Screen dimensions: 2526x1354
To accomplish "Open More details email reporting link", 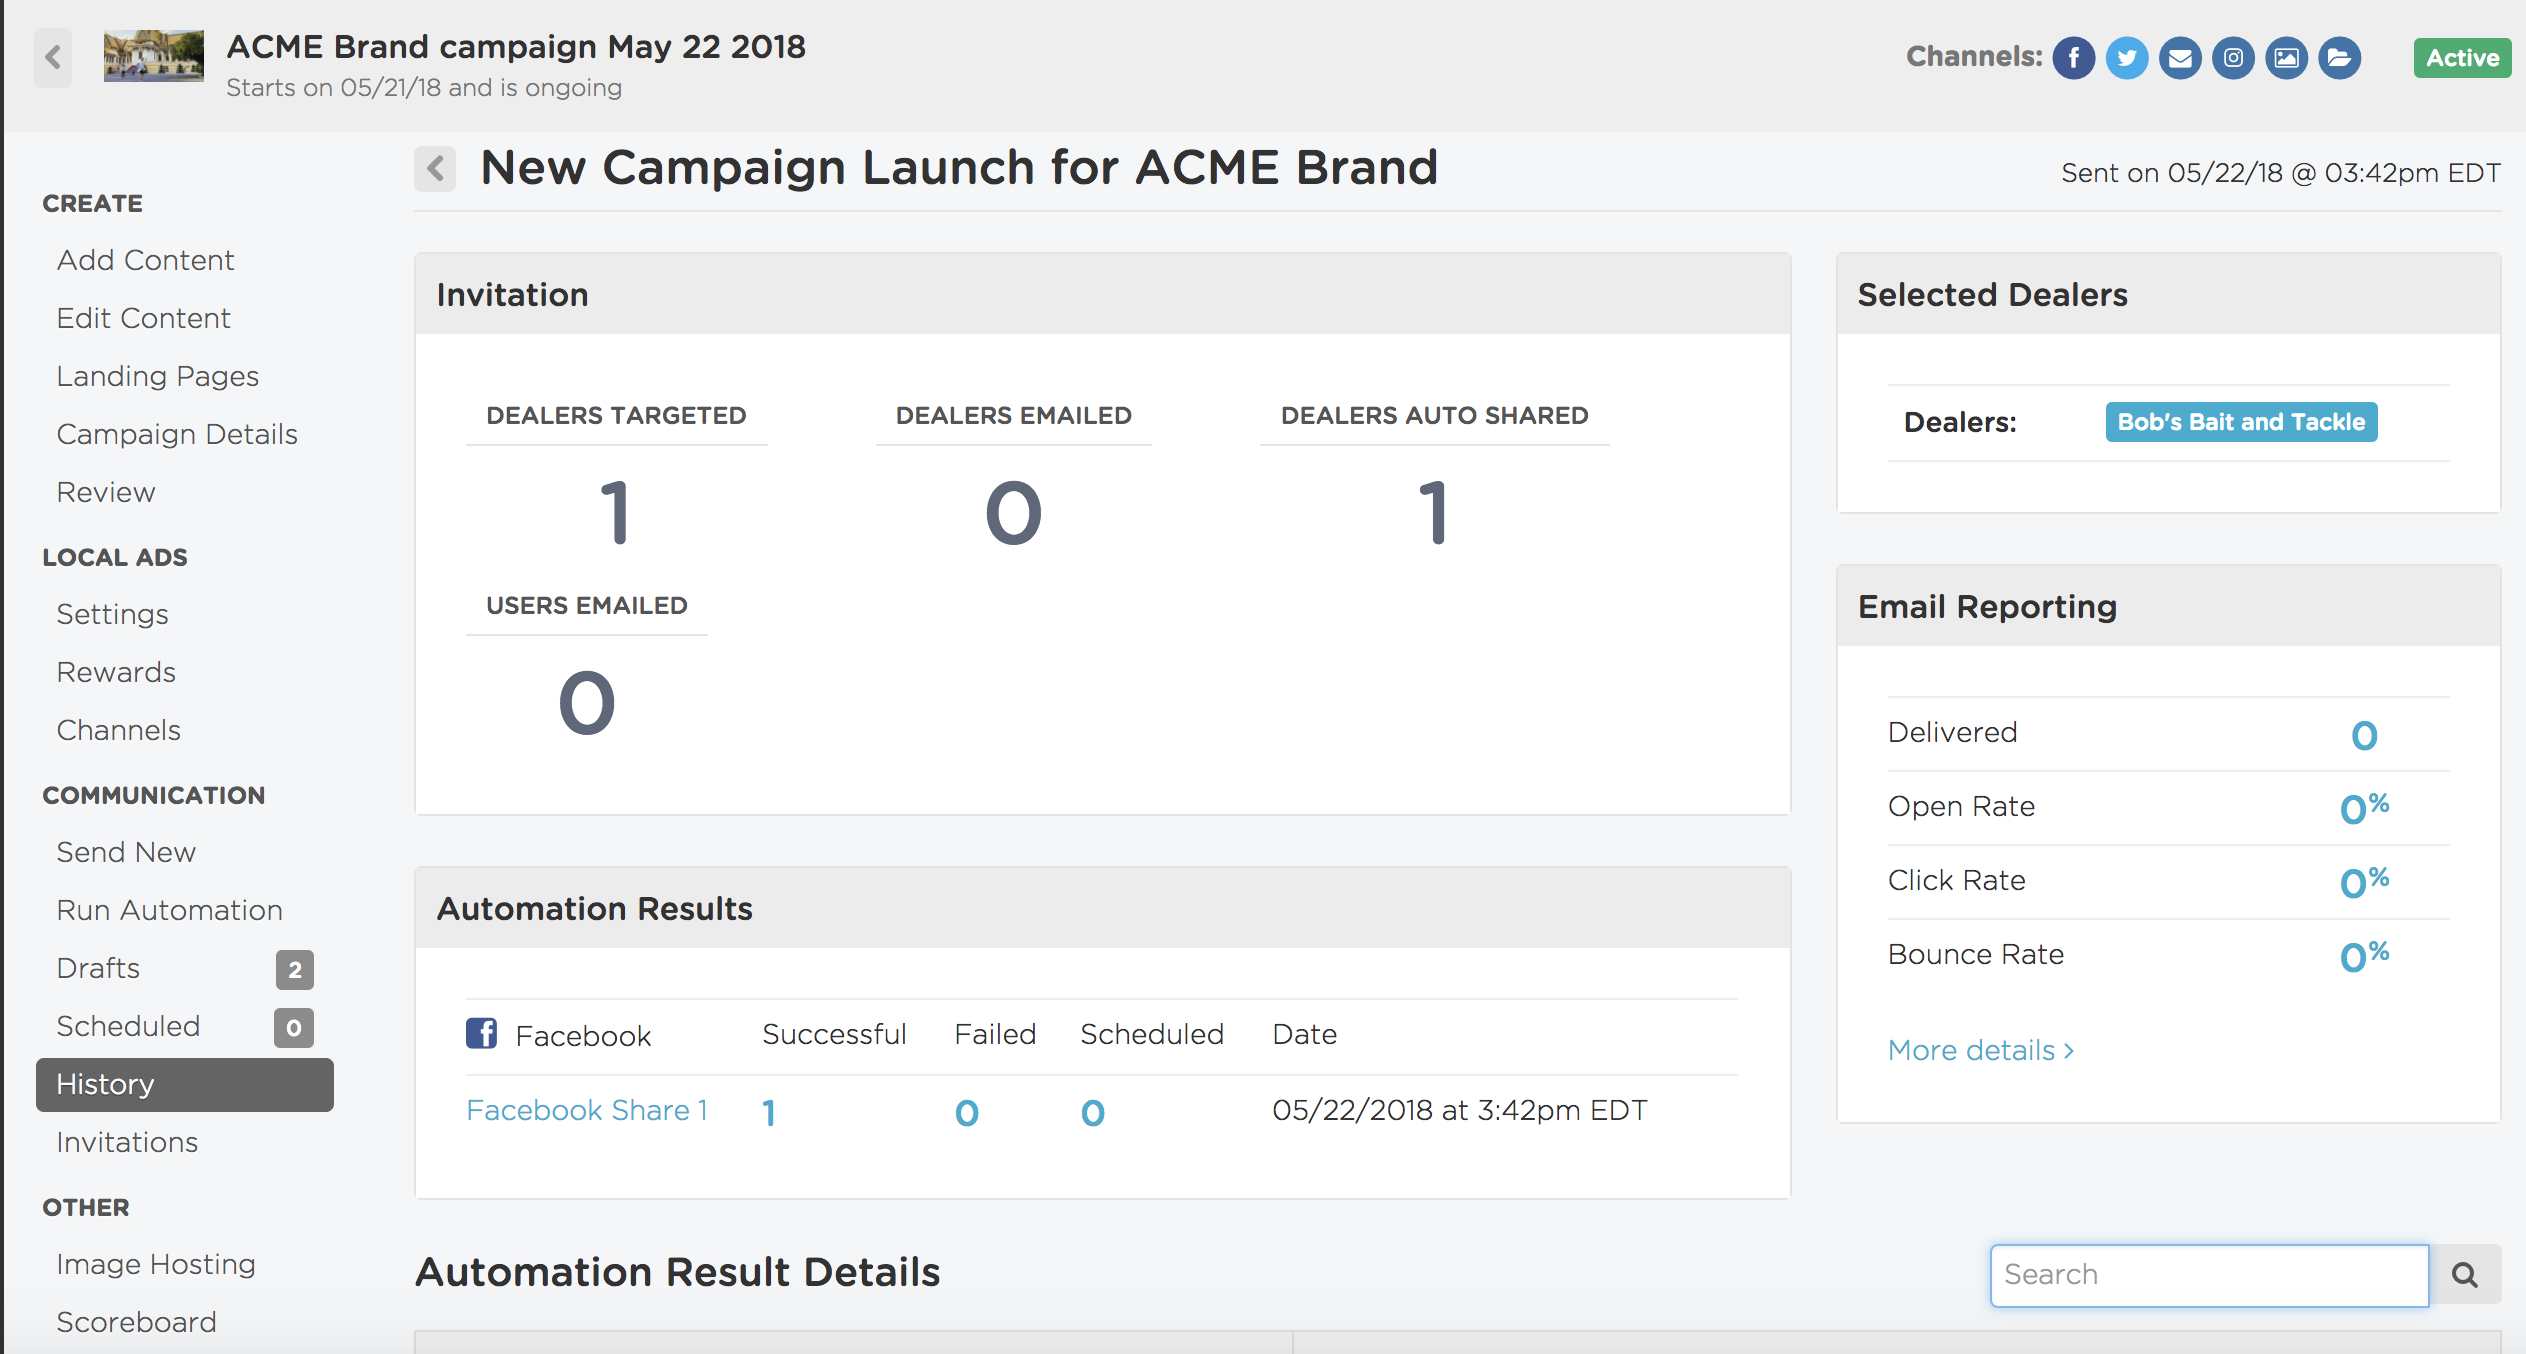I will point(1980,1050).
